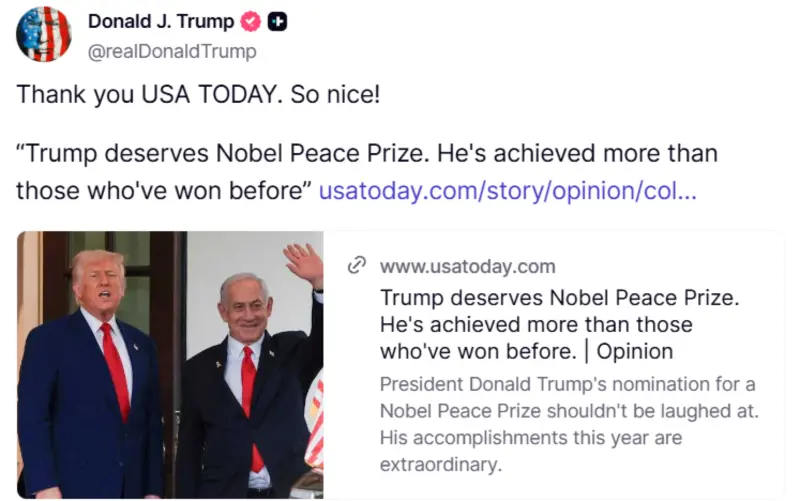Image resolution: width=800 pixels, height=501 pixels.
Task: Click the red verified checkmark badge
Action: 251,21
